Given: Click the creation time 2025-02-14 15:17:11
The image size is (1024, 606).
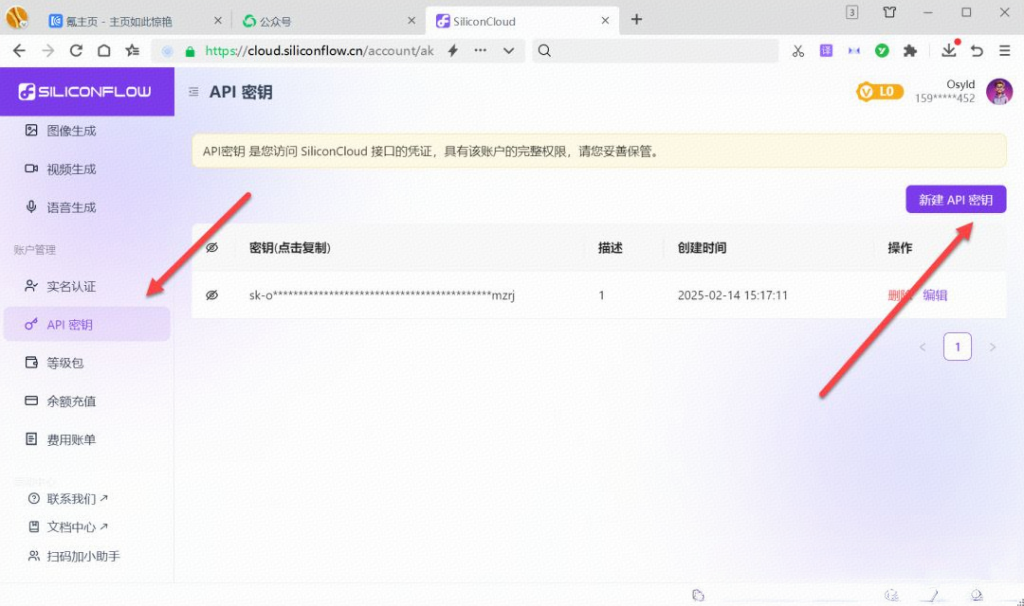Looking at the screenshot, I should point(733,295).
